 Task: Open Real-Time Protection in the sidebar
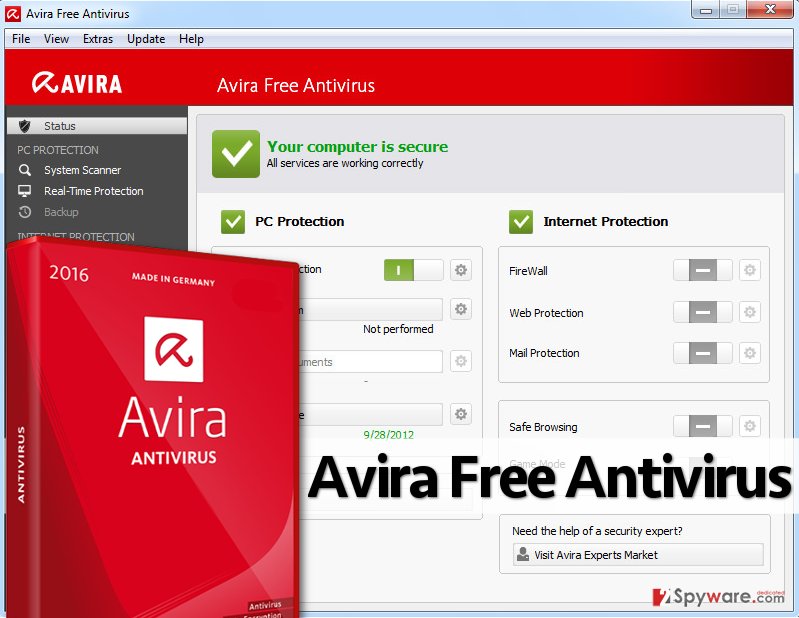[94, 191]
